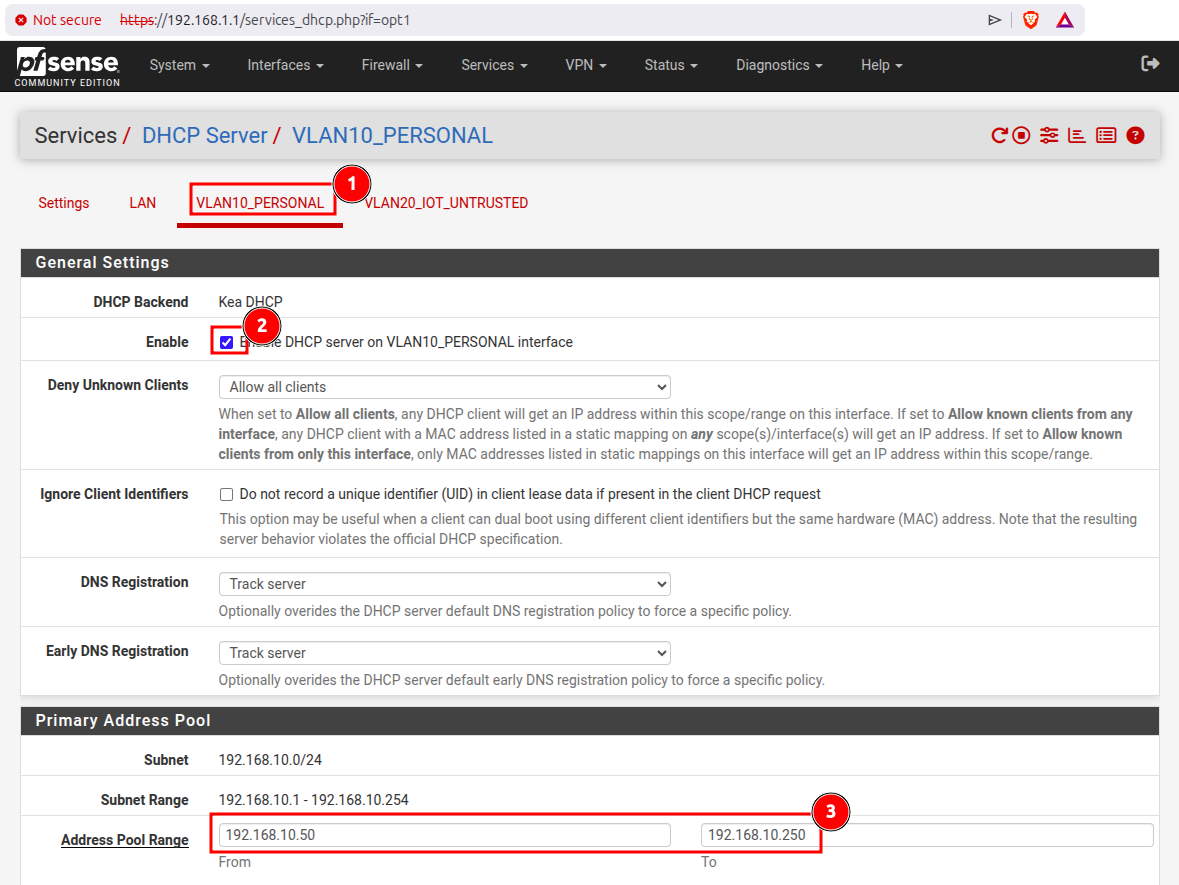Image resolution: width=1179 pixels, height=885 pixels.
Task: Open related log entries icon
Action: coord(1106,135)
